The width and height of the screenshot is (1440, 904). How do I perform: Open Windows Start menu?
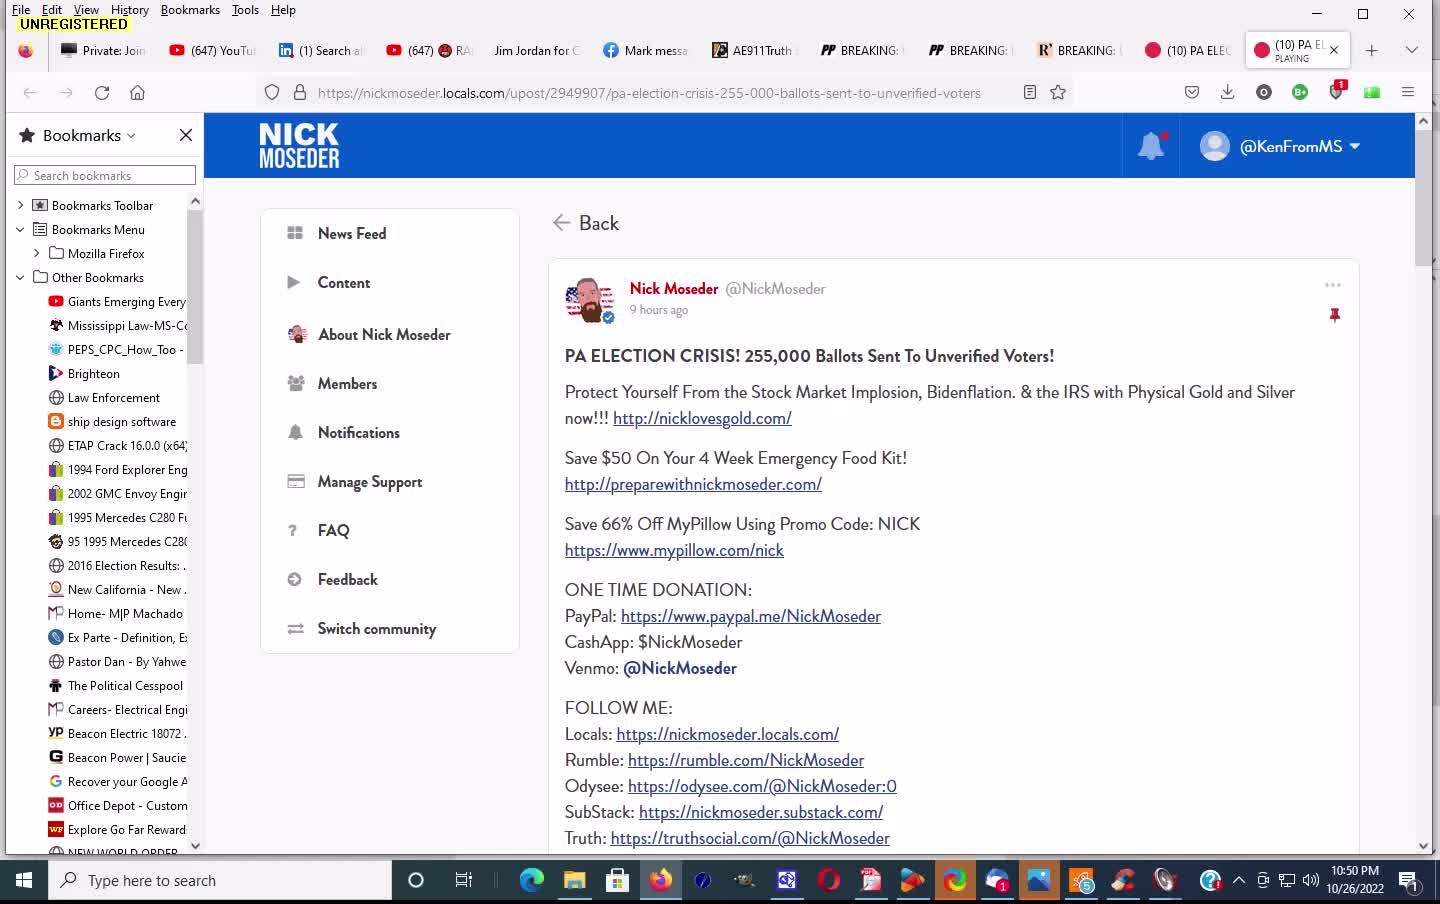[24, 880]
